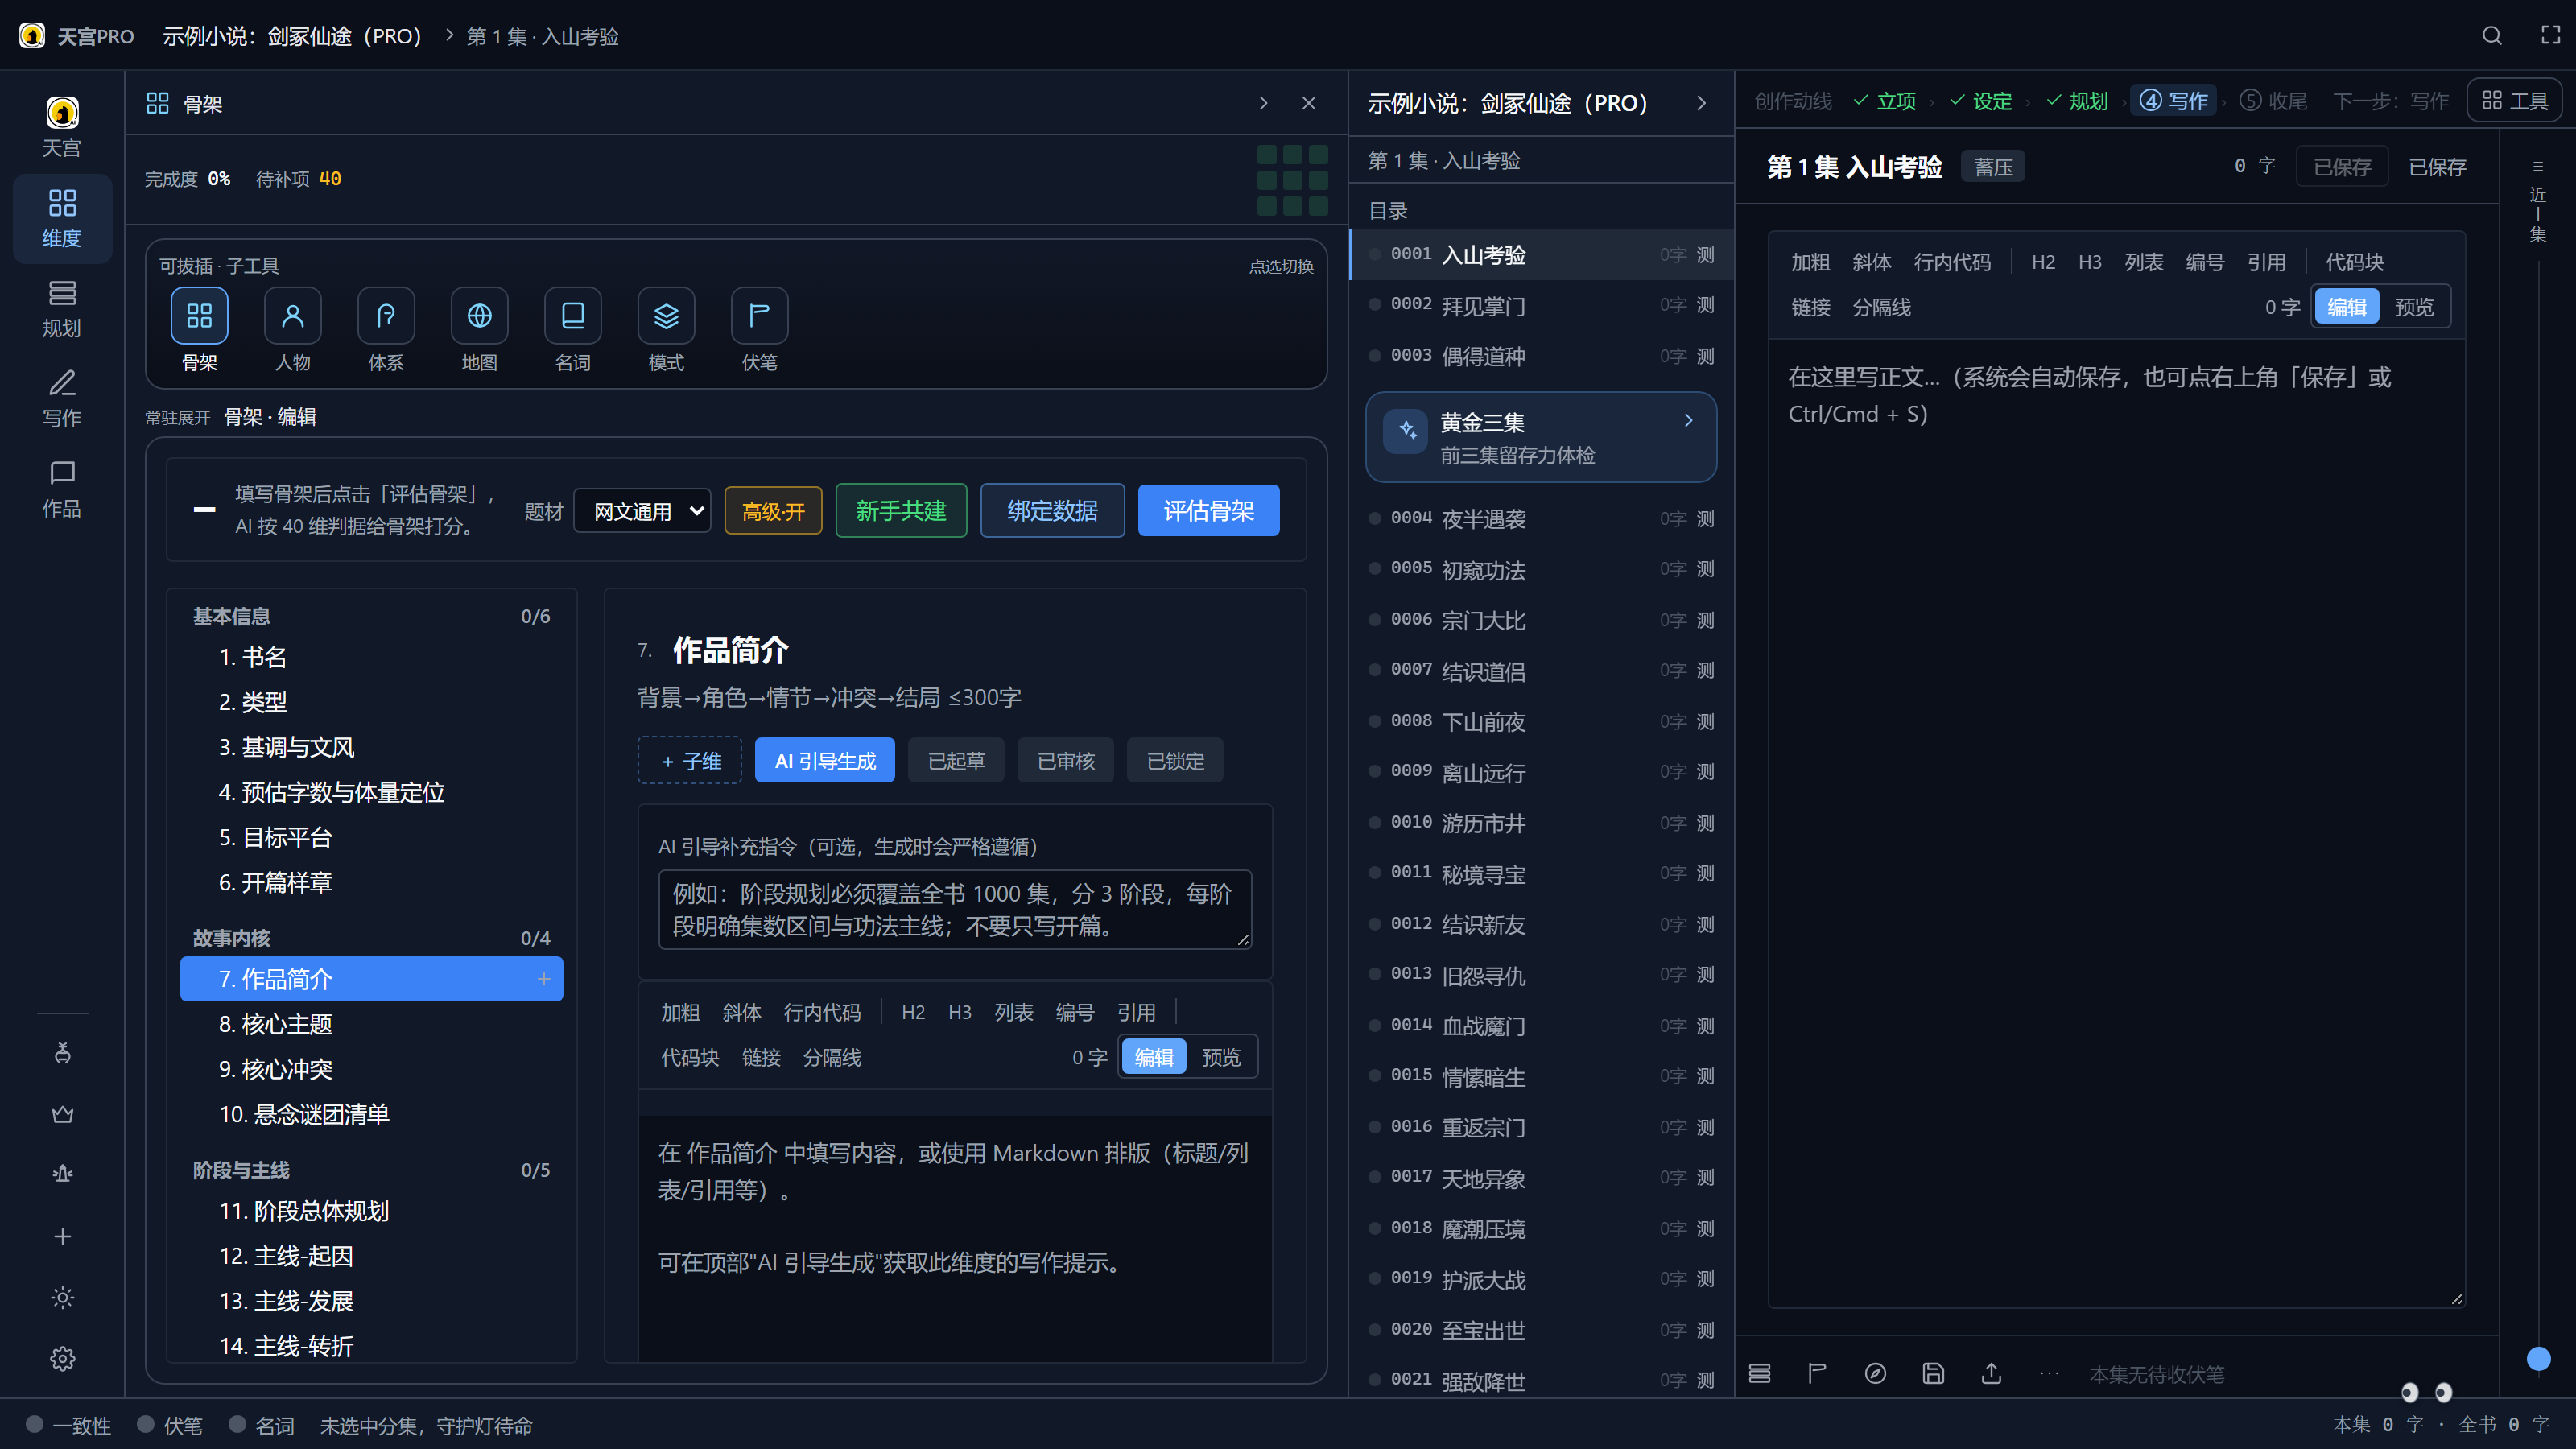Go to 规划 workflow step
This screenshot has width=2576, height=1449.
coord(2078,101)
